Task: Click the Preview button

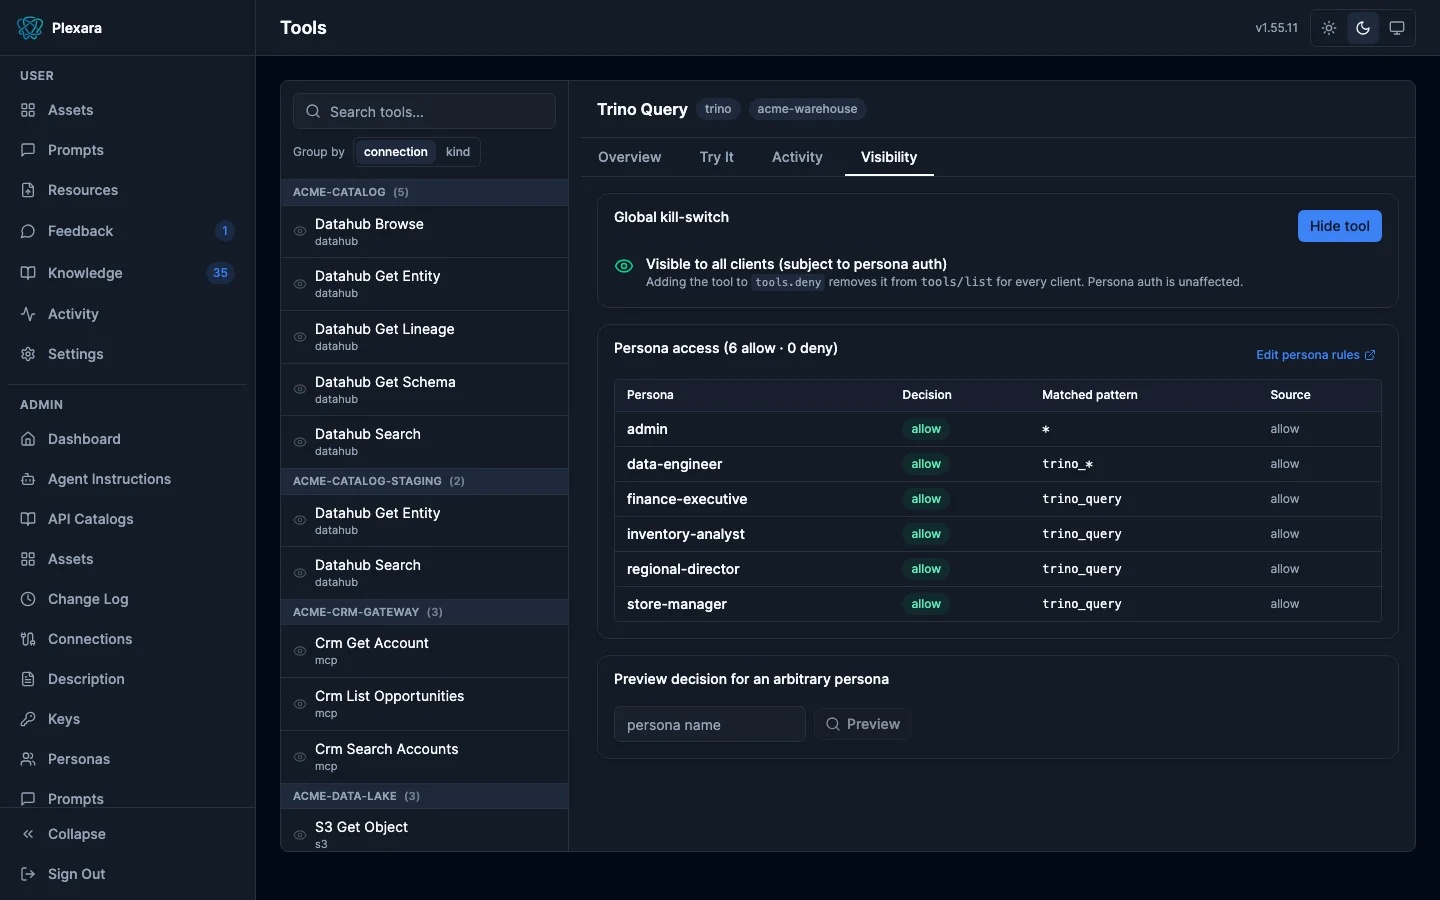Action: pos(862,724)
